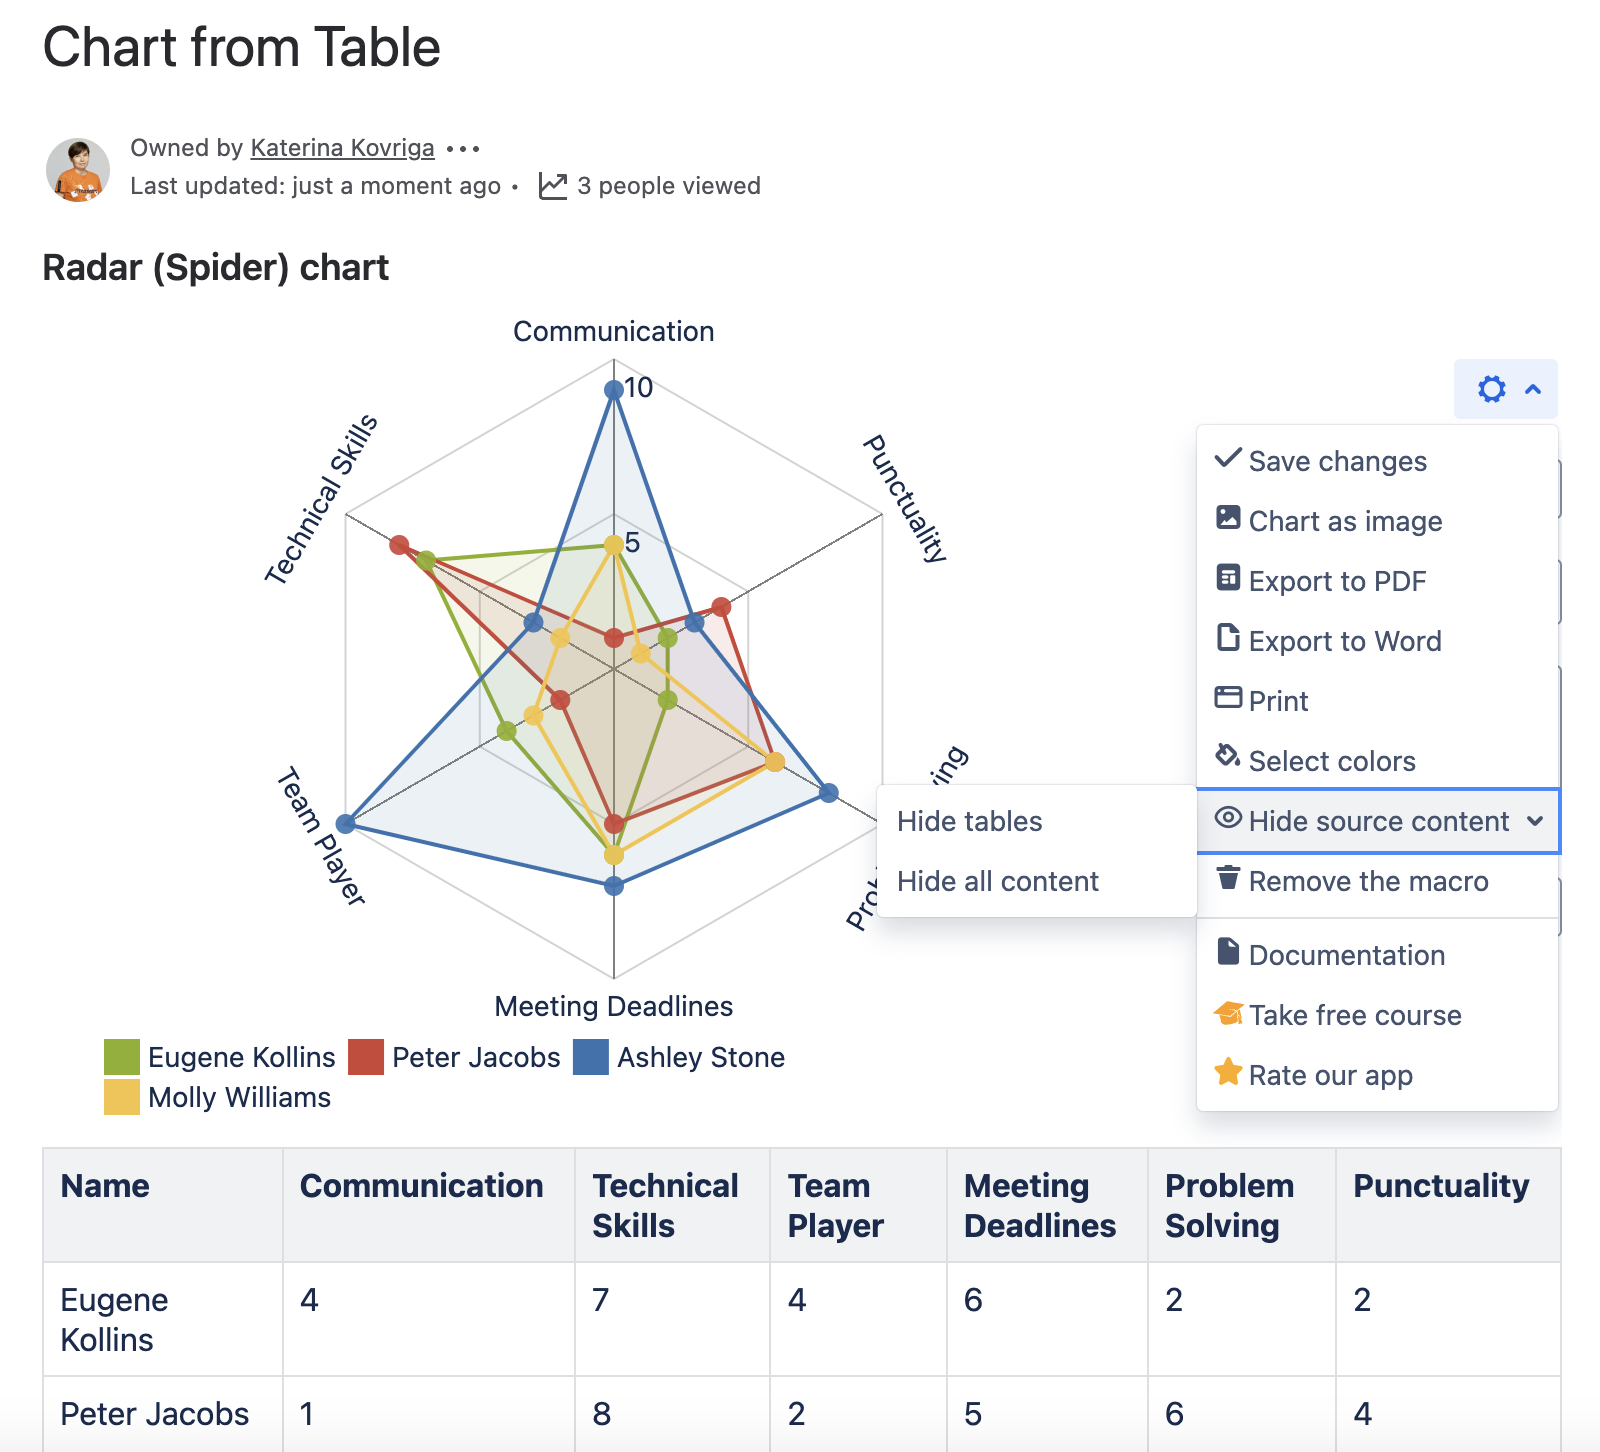Click the Select colors paint bucket icon
1600x1452 pixels.
[x=1228, y=756]
